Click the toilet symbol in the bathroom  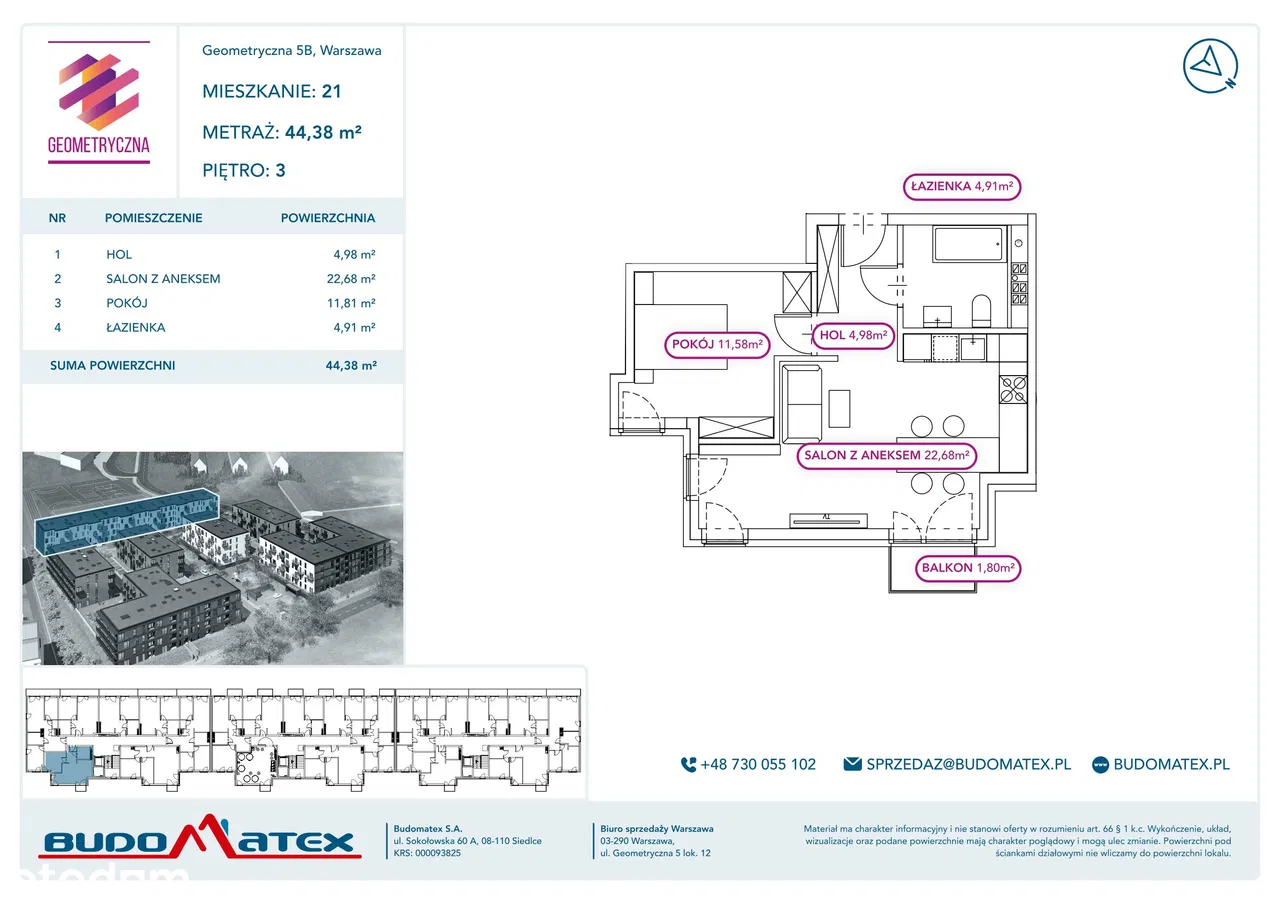point(980,311)
